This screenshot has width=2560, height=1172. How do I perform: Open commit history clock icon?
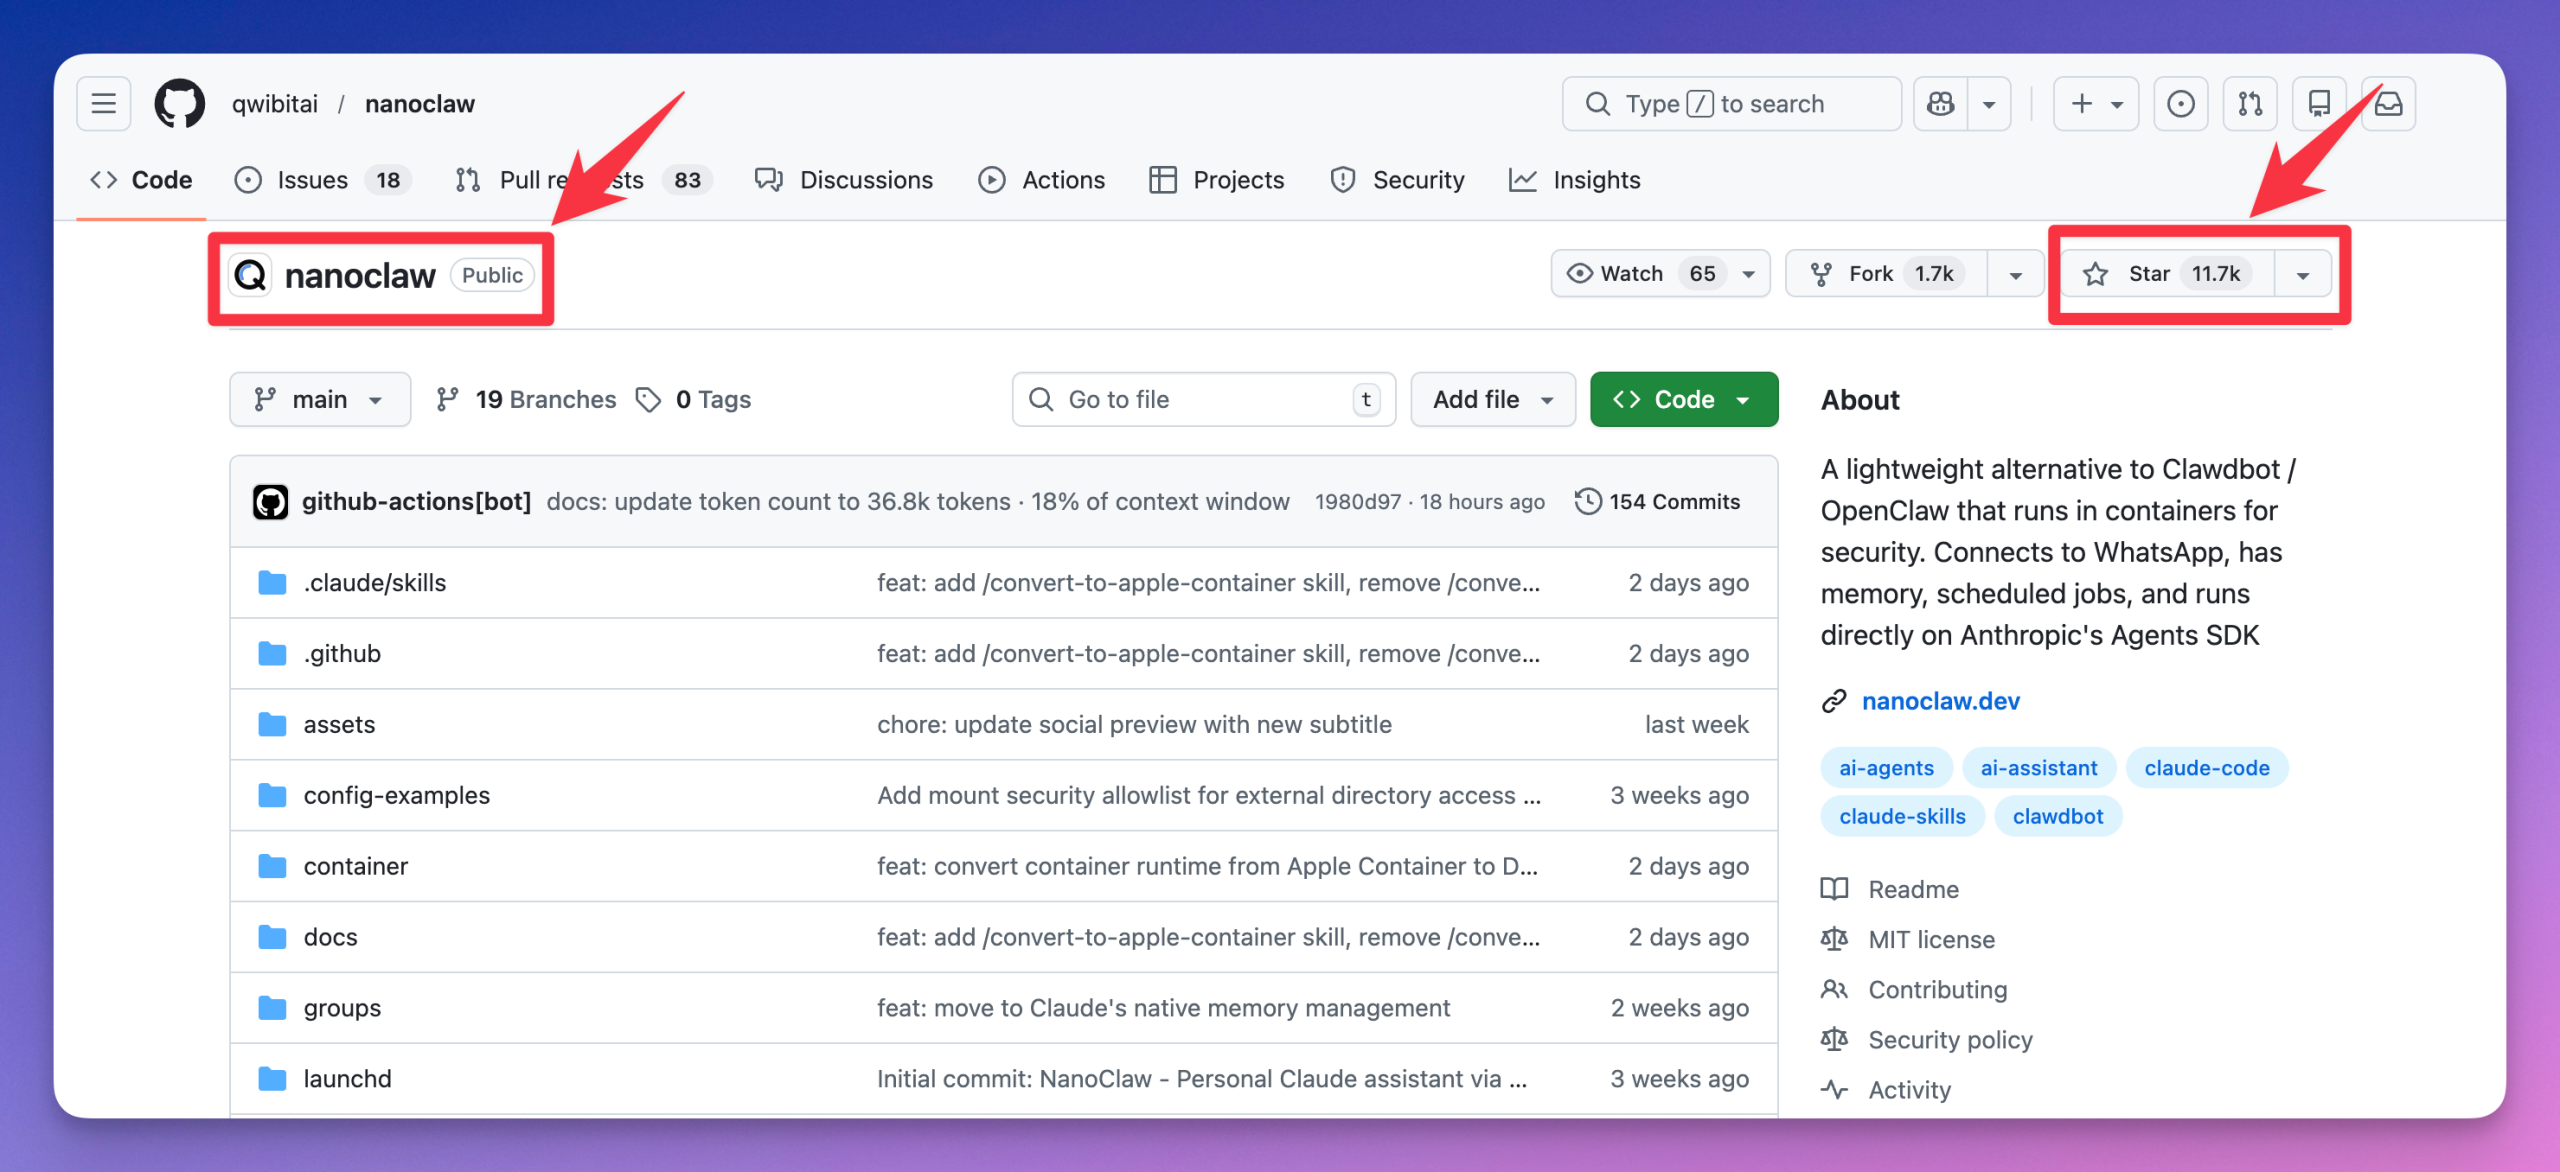coord(1587,501)
